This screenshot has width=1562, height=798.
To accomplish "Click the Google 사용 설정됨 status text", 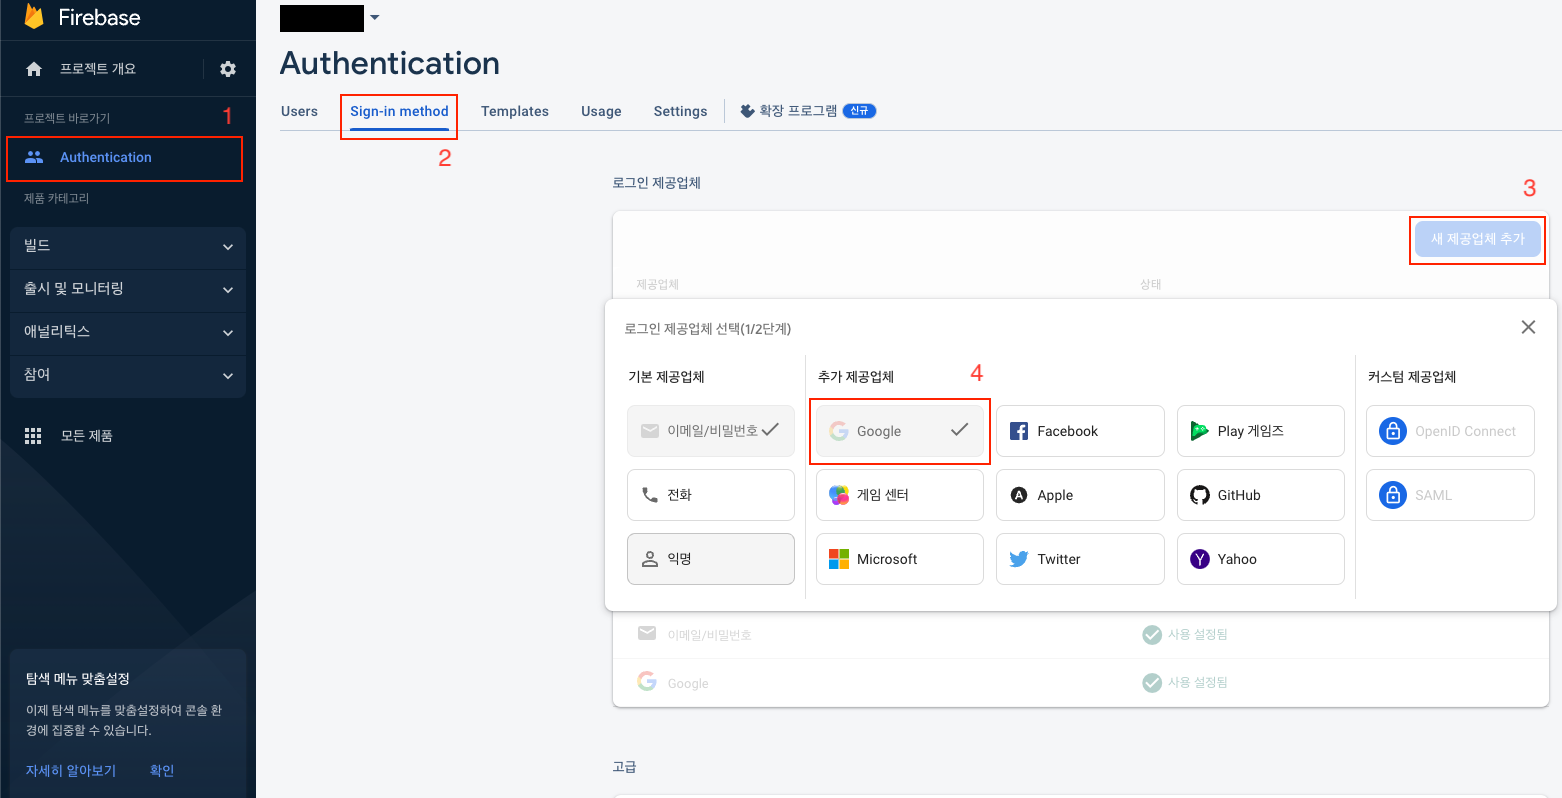I will coord(1198,683).
